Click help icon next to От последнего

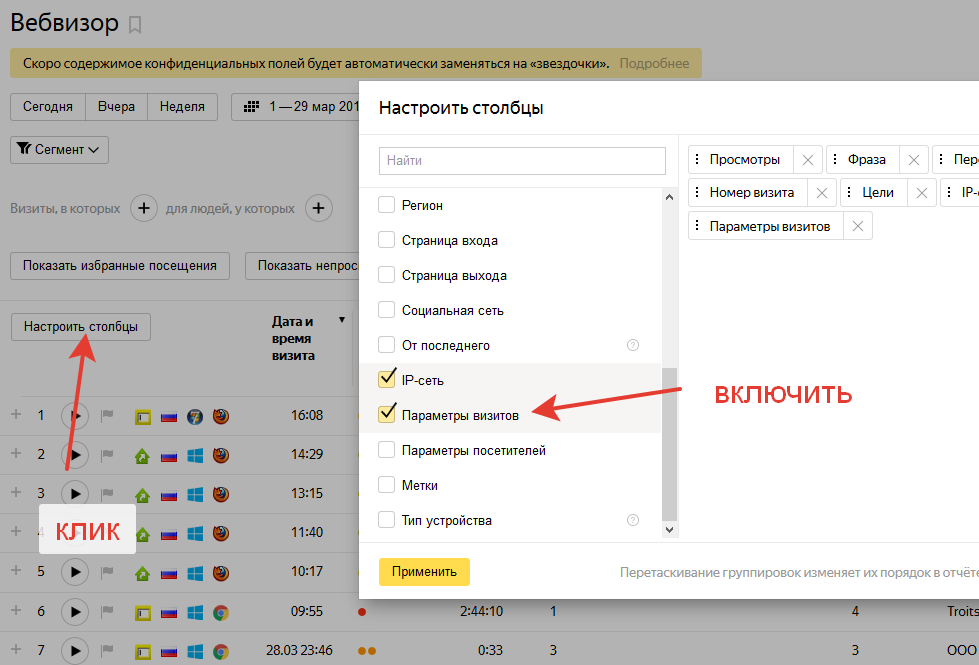pos(632,345)
